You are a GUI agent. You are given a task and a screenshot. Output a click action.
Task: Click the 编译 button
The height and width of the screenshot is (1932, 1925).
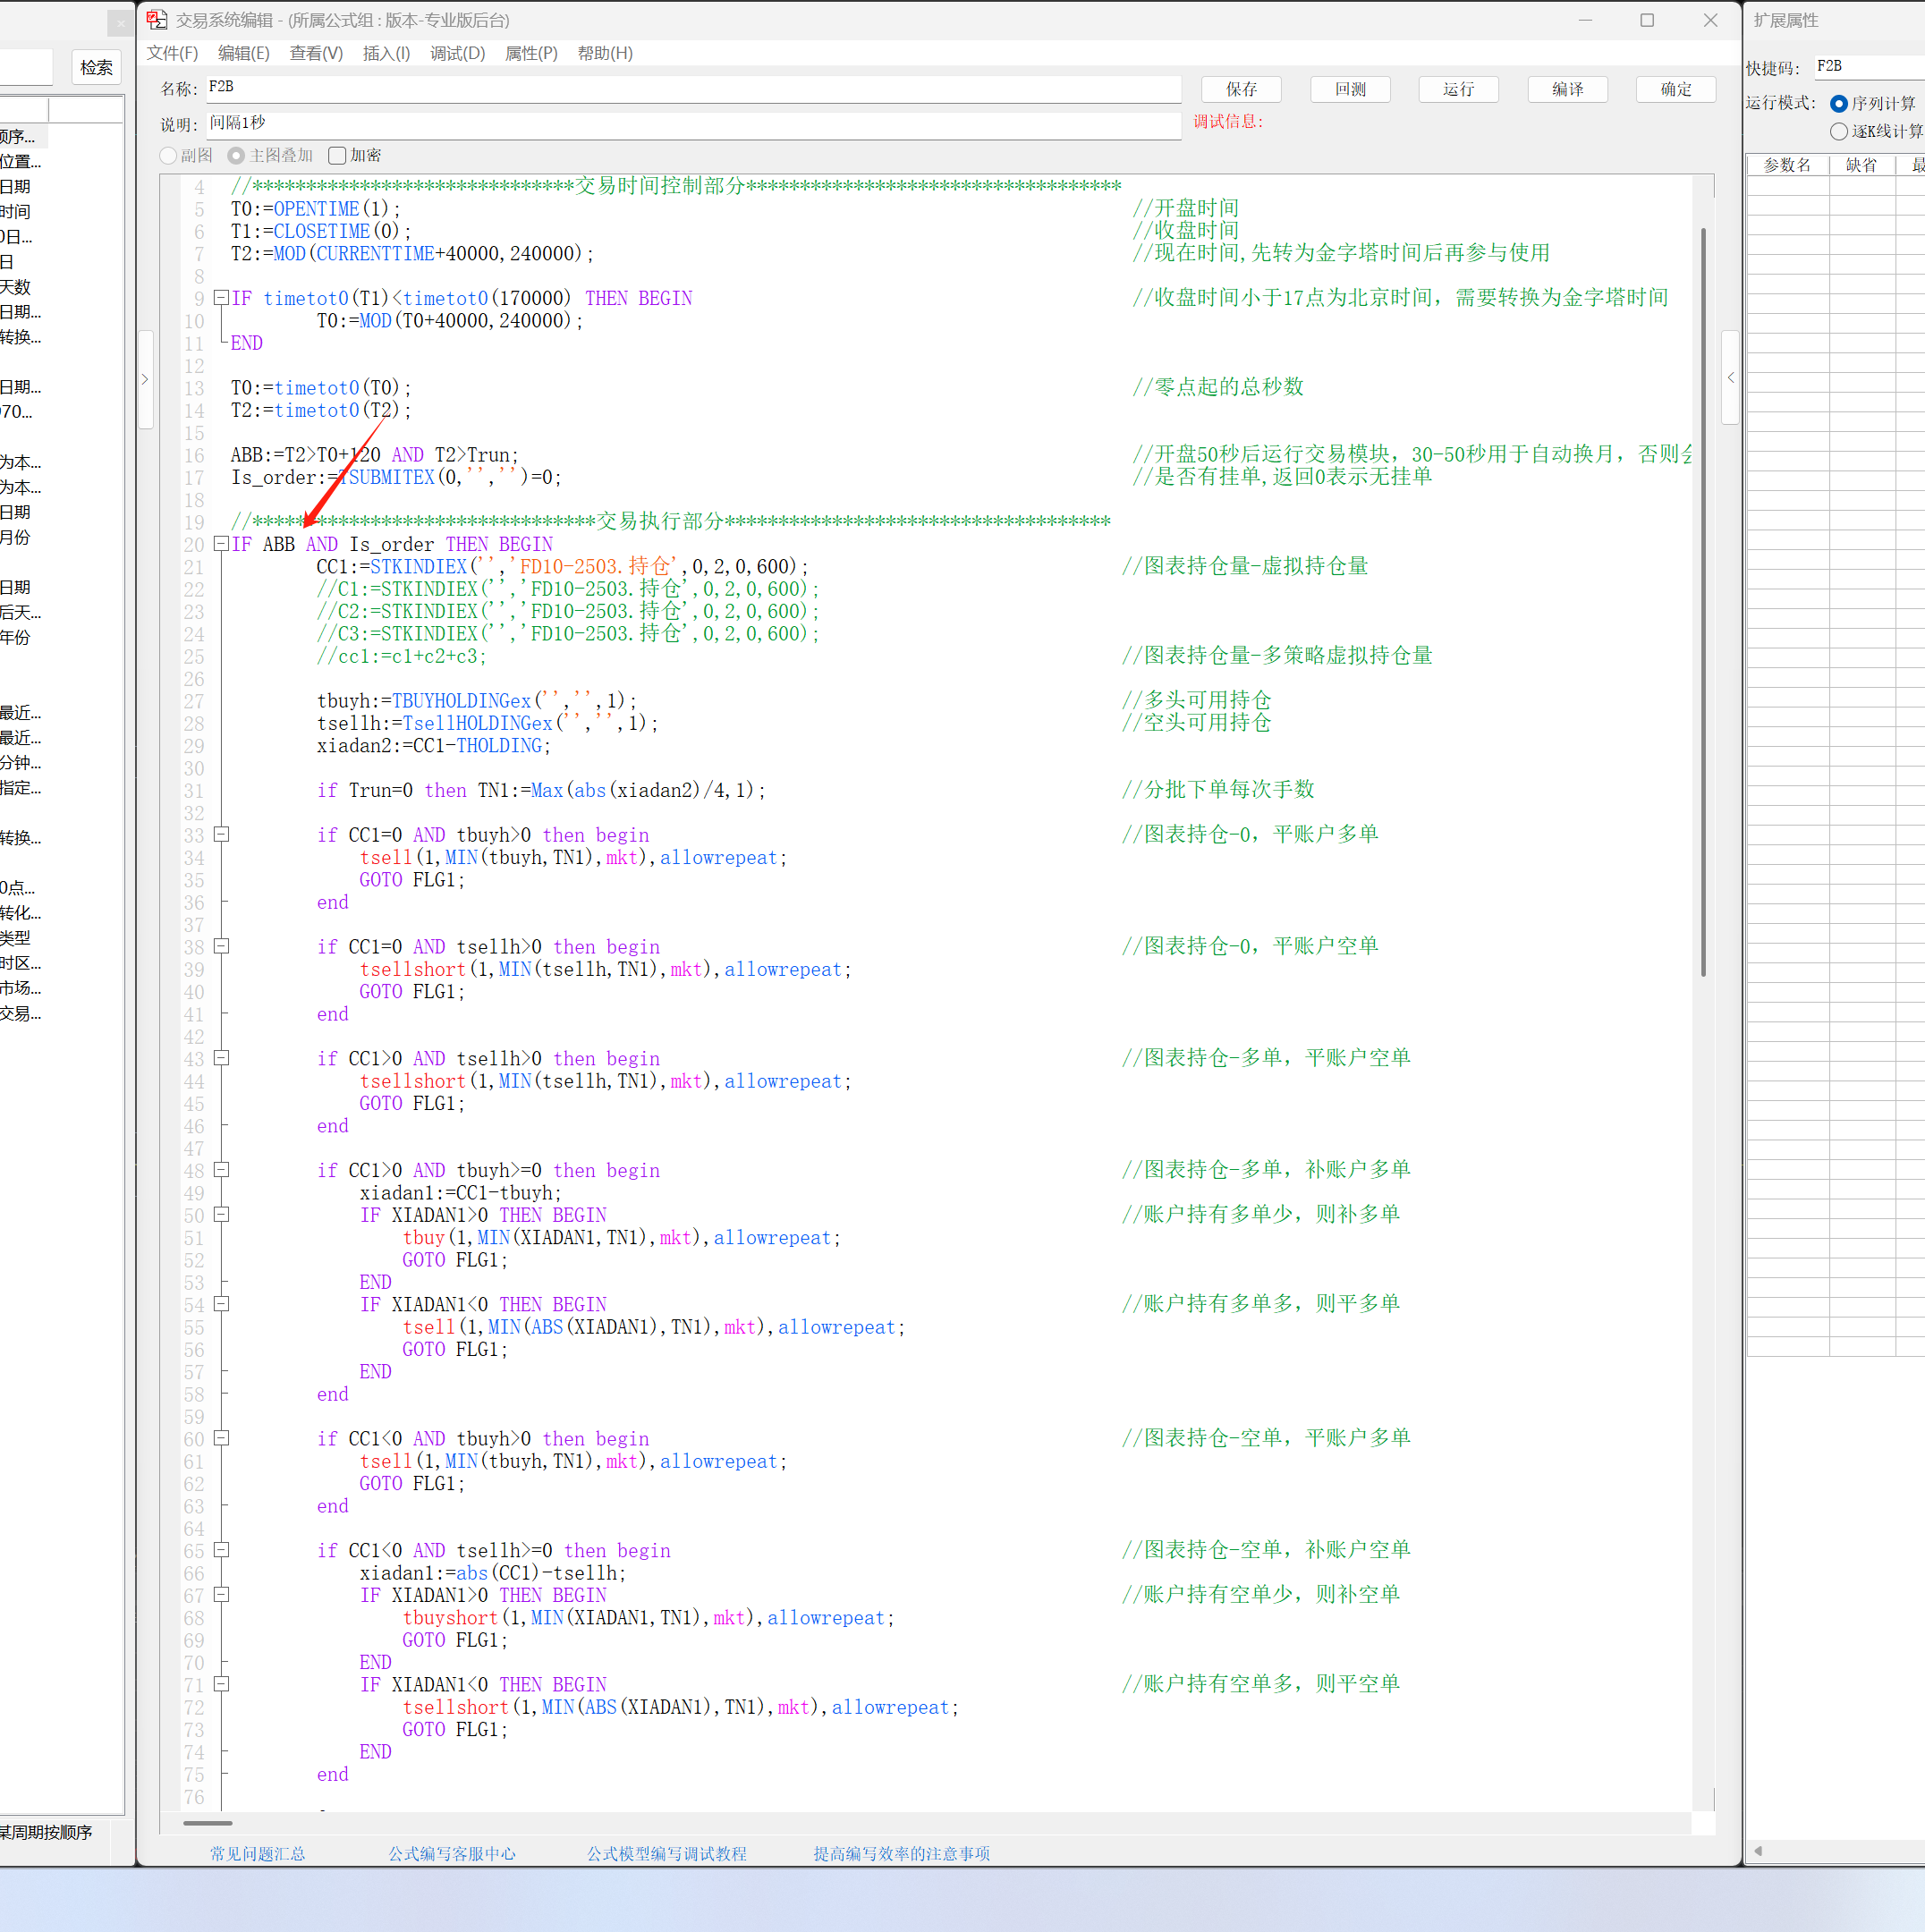pyautogui.click(x=1567, y=89)
